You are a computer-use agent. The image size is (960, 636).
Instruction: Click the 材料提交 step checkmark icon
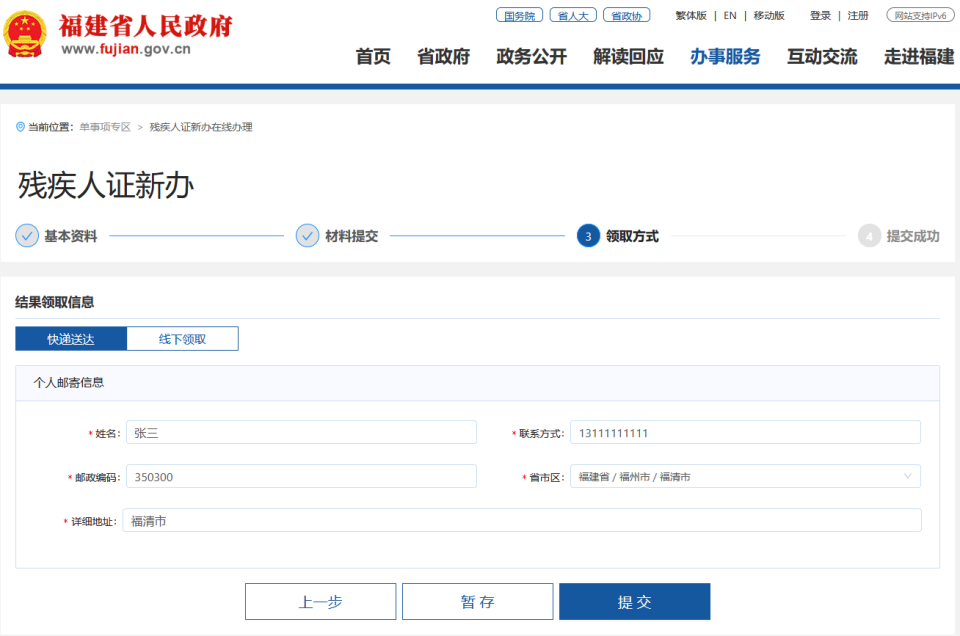point(307,236)
